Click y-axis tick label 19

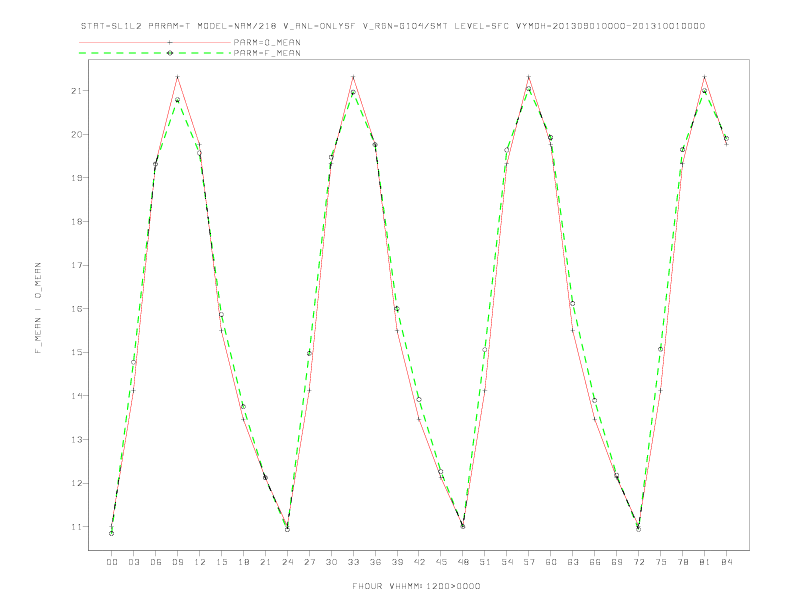[x=77, y=178]
